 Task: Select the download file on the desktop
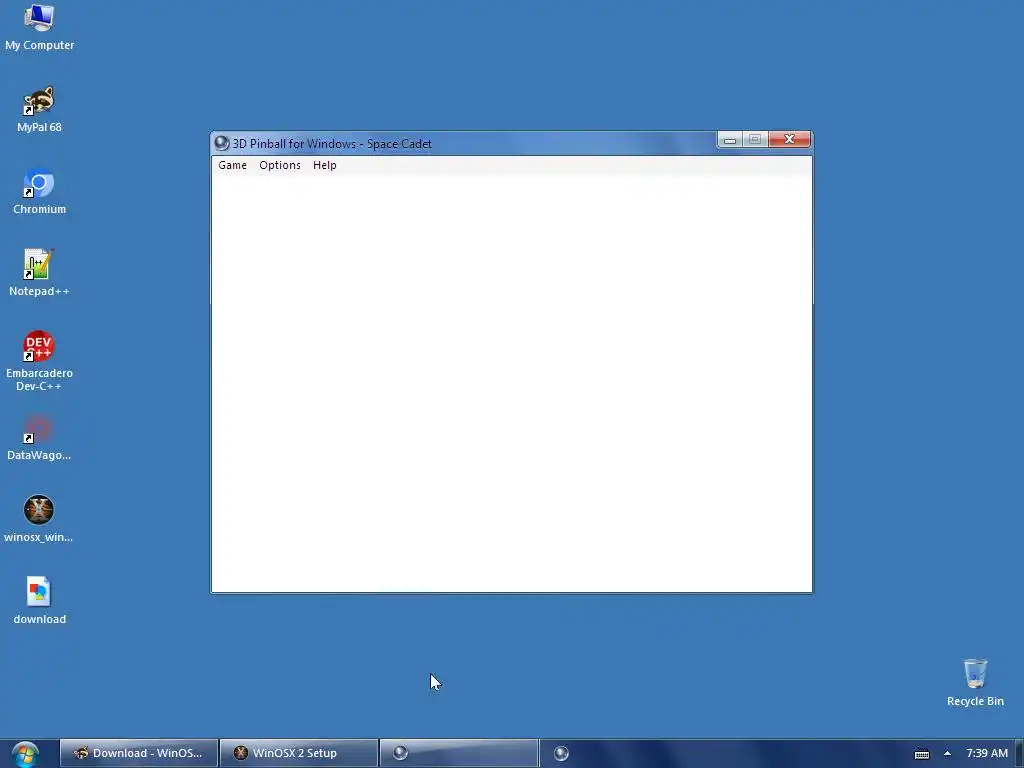click(x=39, y=601)
